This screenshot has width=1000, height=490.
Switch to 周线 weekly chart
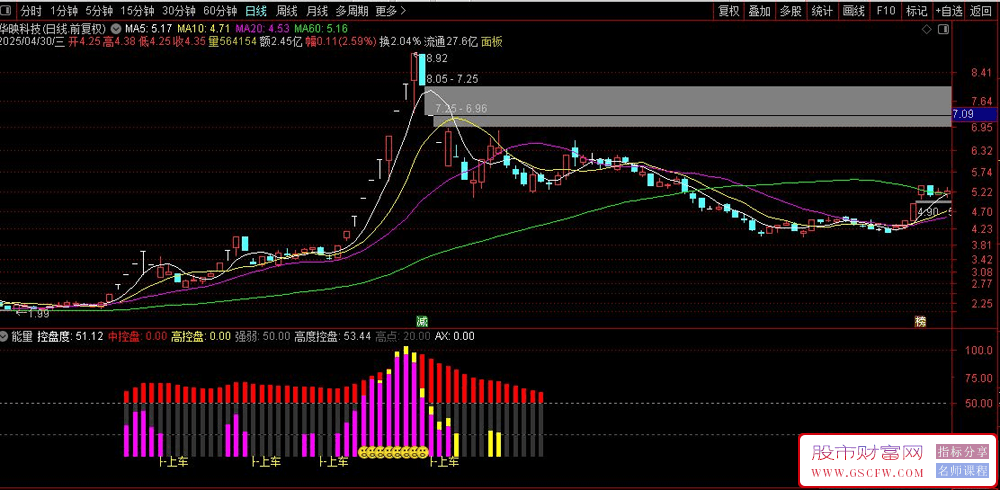[x=286, y=10]
